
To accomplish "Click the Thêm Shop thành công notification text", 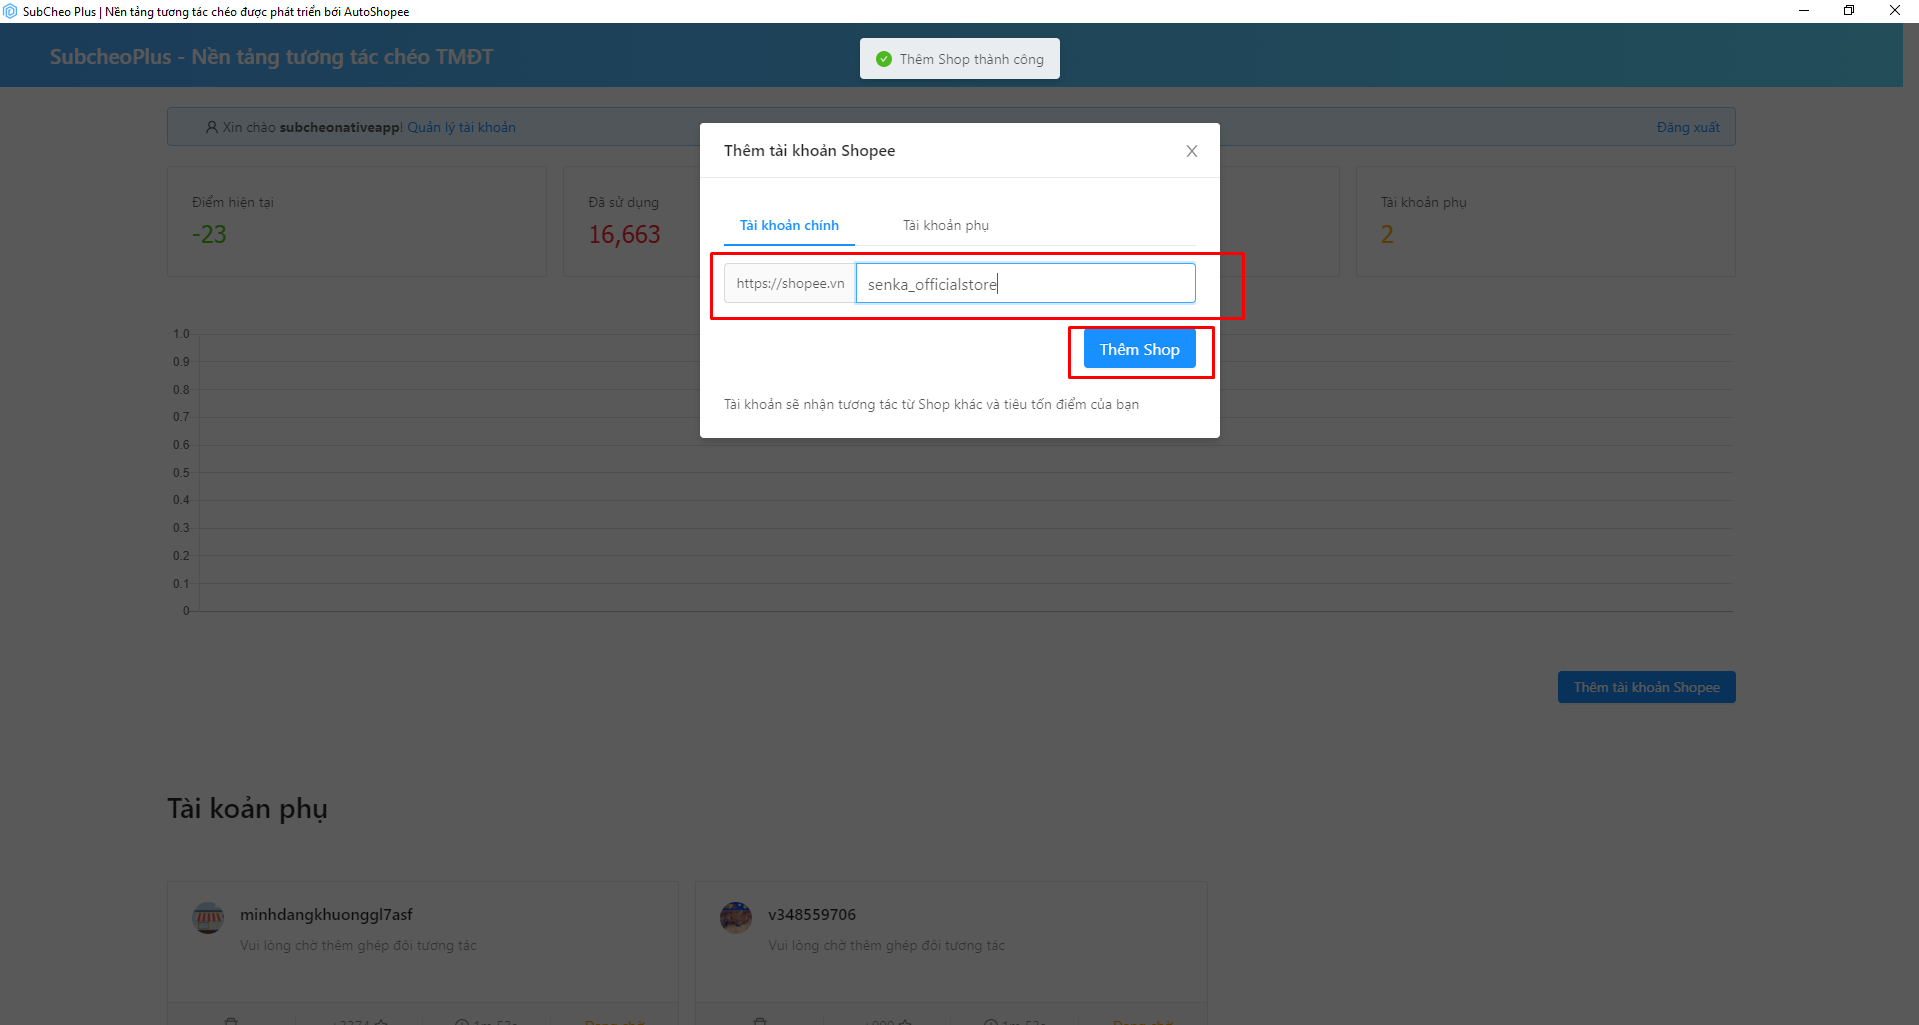I will tap(971, 59).
